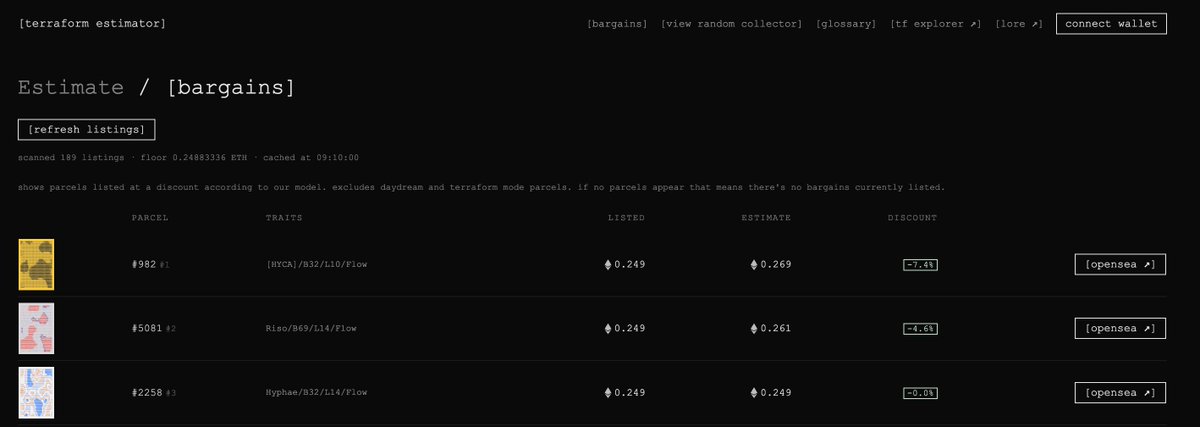Image resolution: width=1200 pixels, height=427 pixels.
Task: Click the -4.6% discount badge
Action: coord(920,329)
